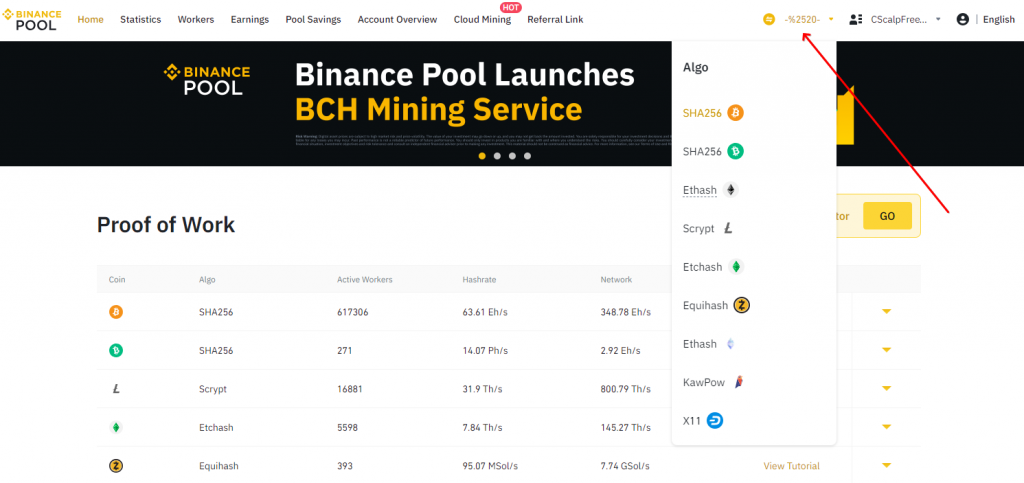
Task: Click Ravencoin icon beside KawPow
Action: tap(739, 382)
